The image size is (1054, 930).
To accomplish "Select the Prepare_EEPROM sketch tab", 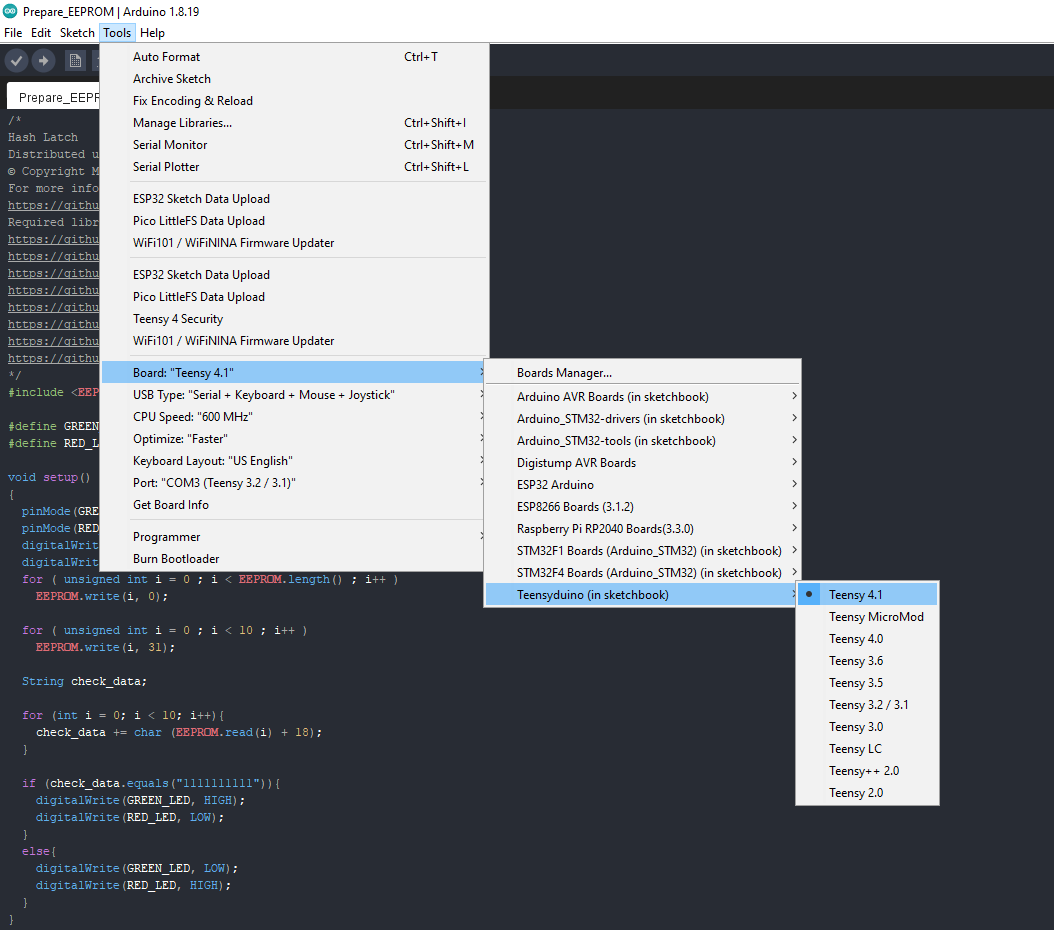I will [54, 97].
